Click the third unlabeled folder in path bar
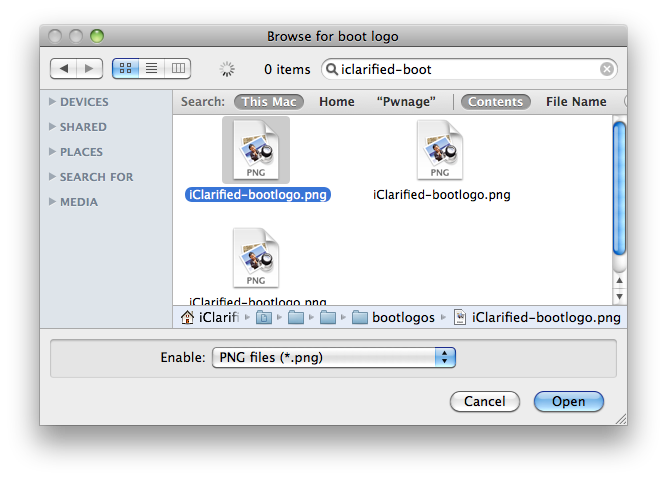 pyautogui.click(x=328, y=317)
